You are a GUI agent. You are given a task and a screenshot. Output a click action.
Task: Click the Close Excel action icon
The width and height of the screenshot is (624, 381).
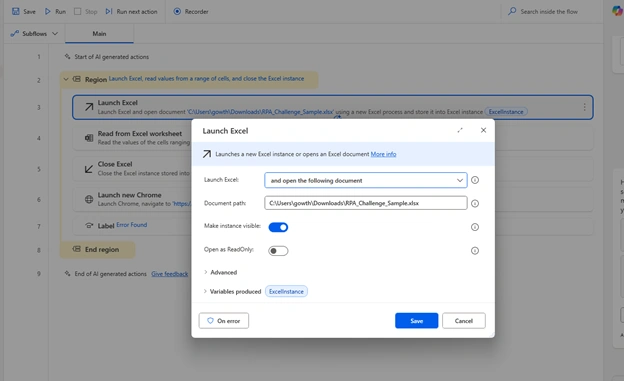pyautogui.click(x=89, y=169)
